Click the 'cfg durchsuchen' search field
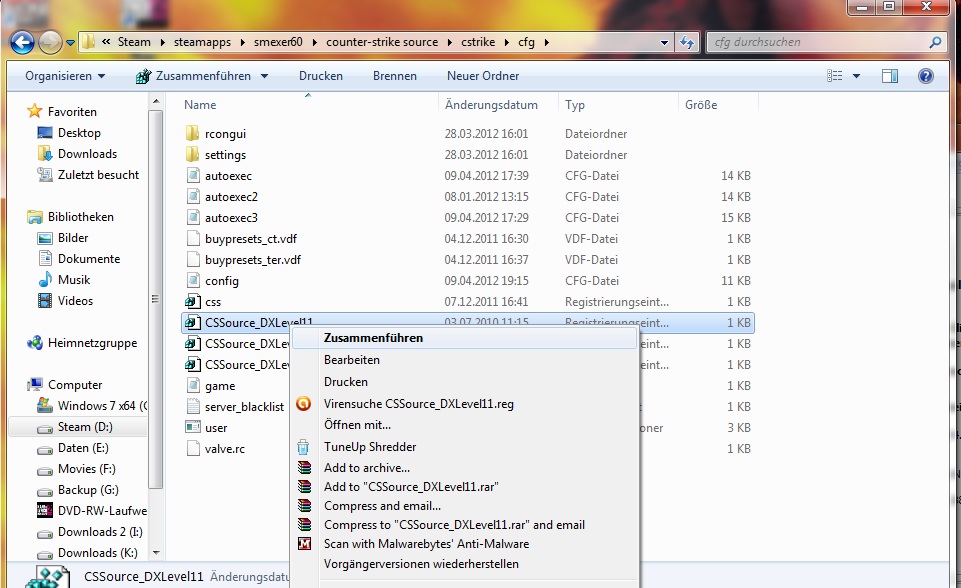Viewport: 961px width, 588px height. coord(818,42)
